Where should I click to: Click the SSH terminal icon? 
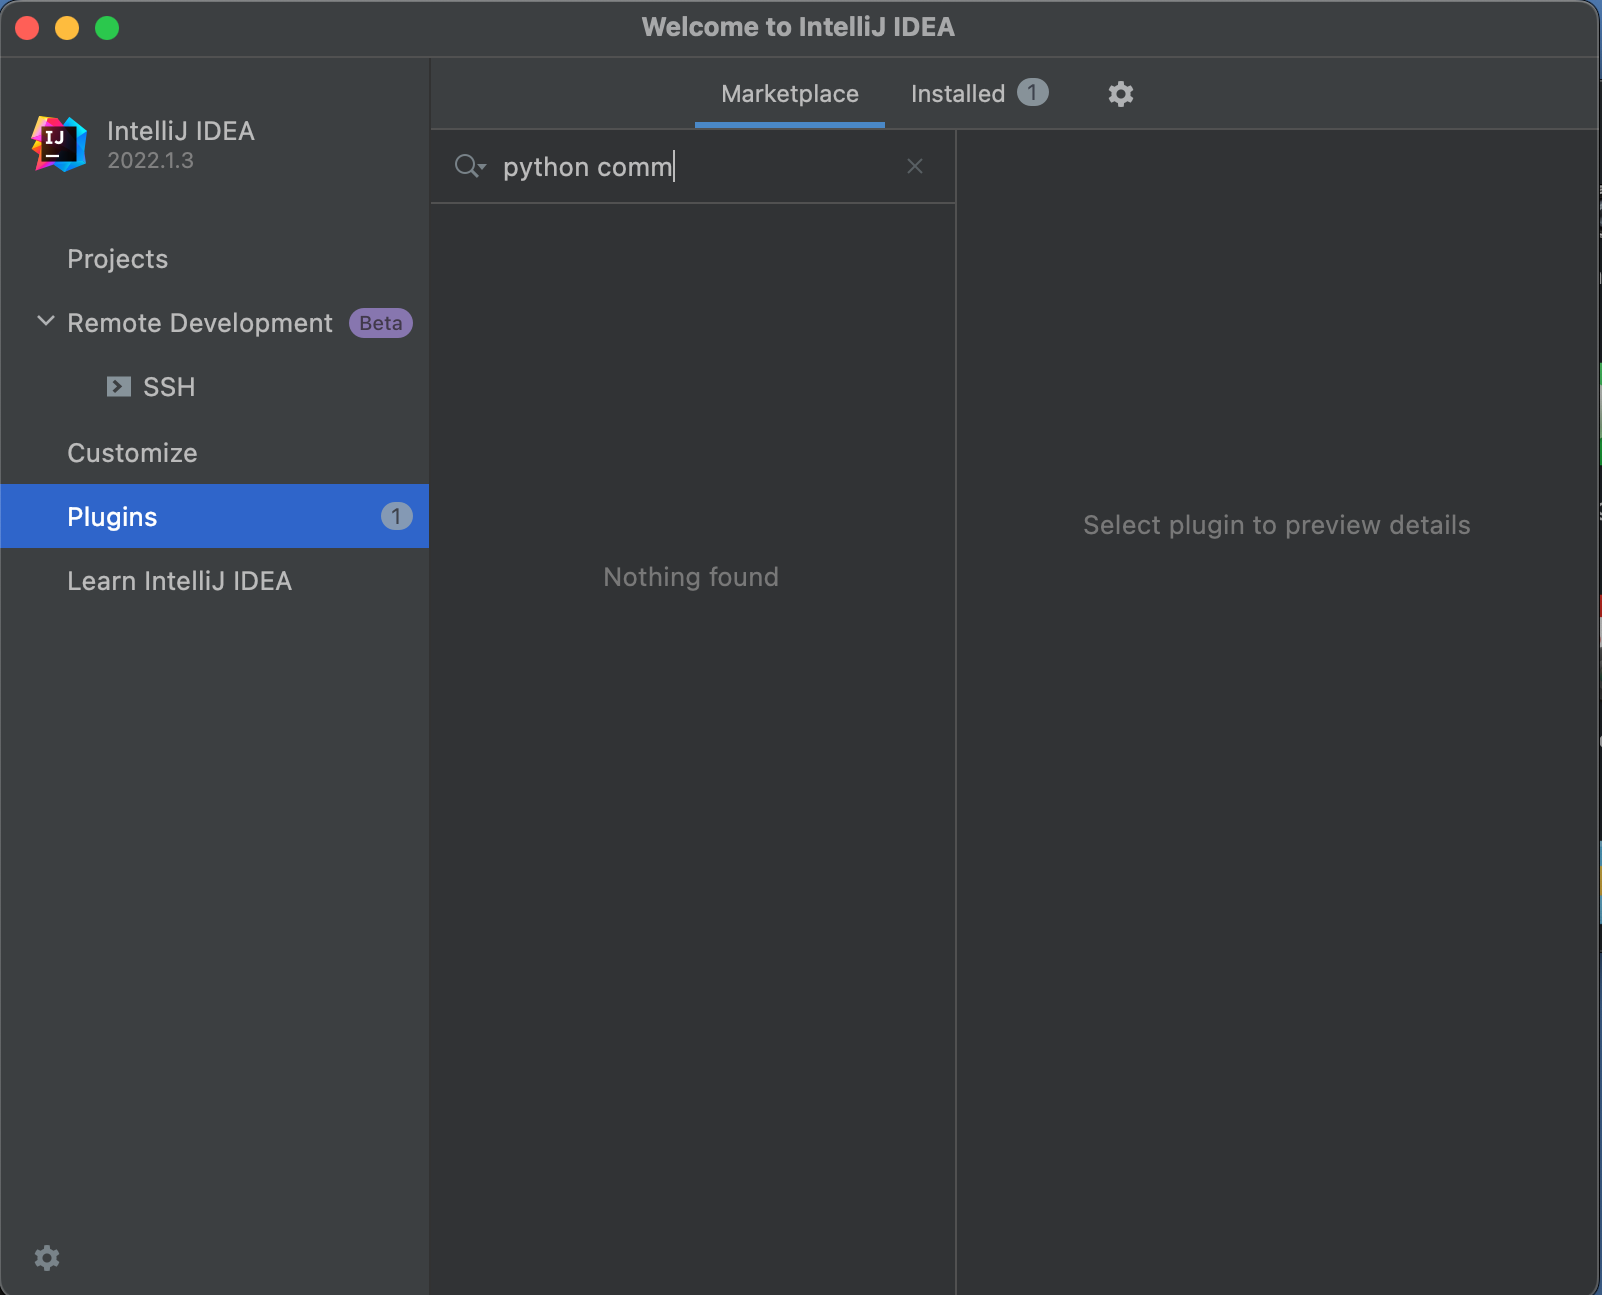pyautogui.click(x=119, y=387)
